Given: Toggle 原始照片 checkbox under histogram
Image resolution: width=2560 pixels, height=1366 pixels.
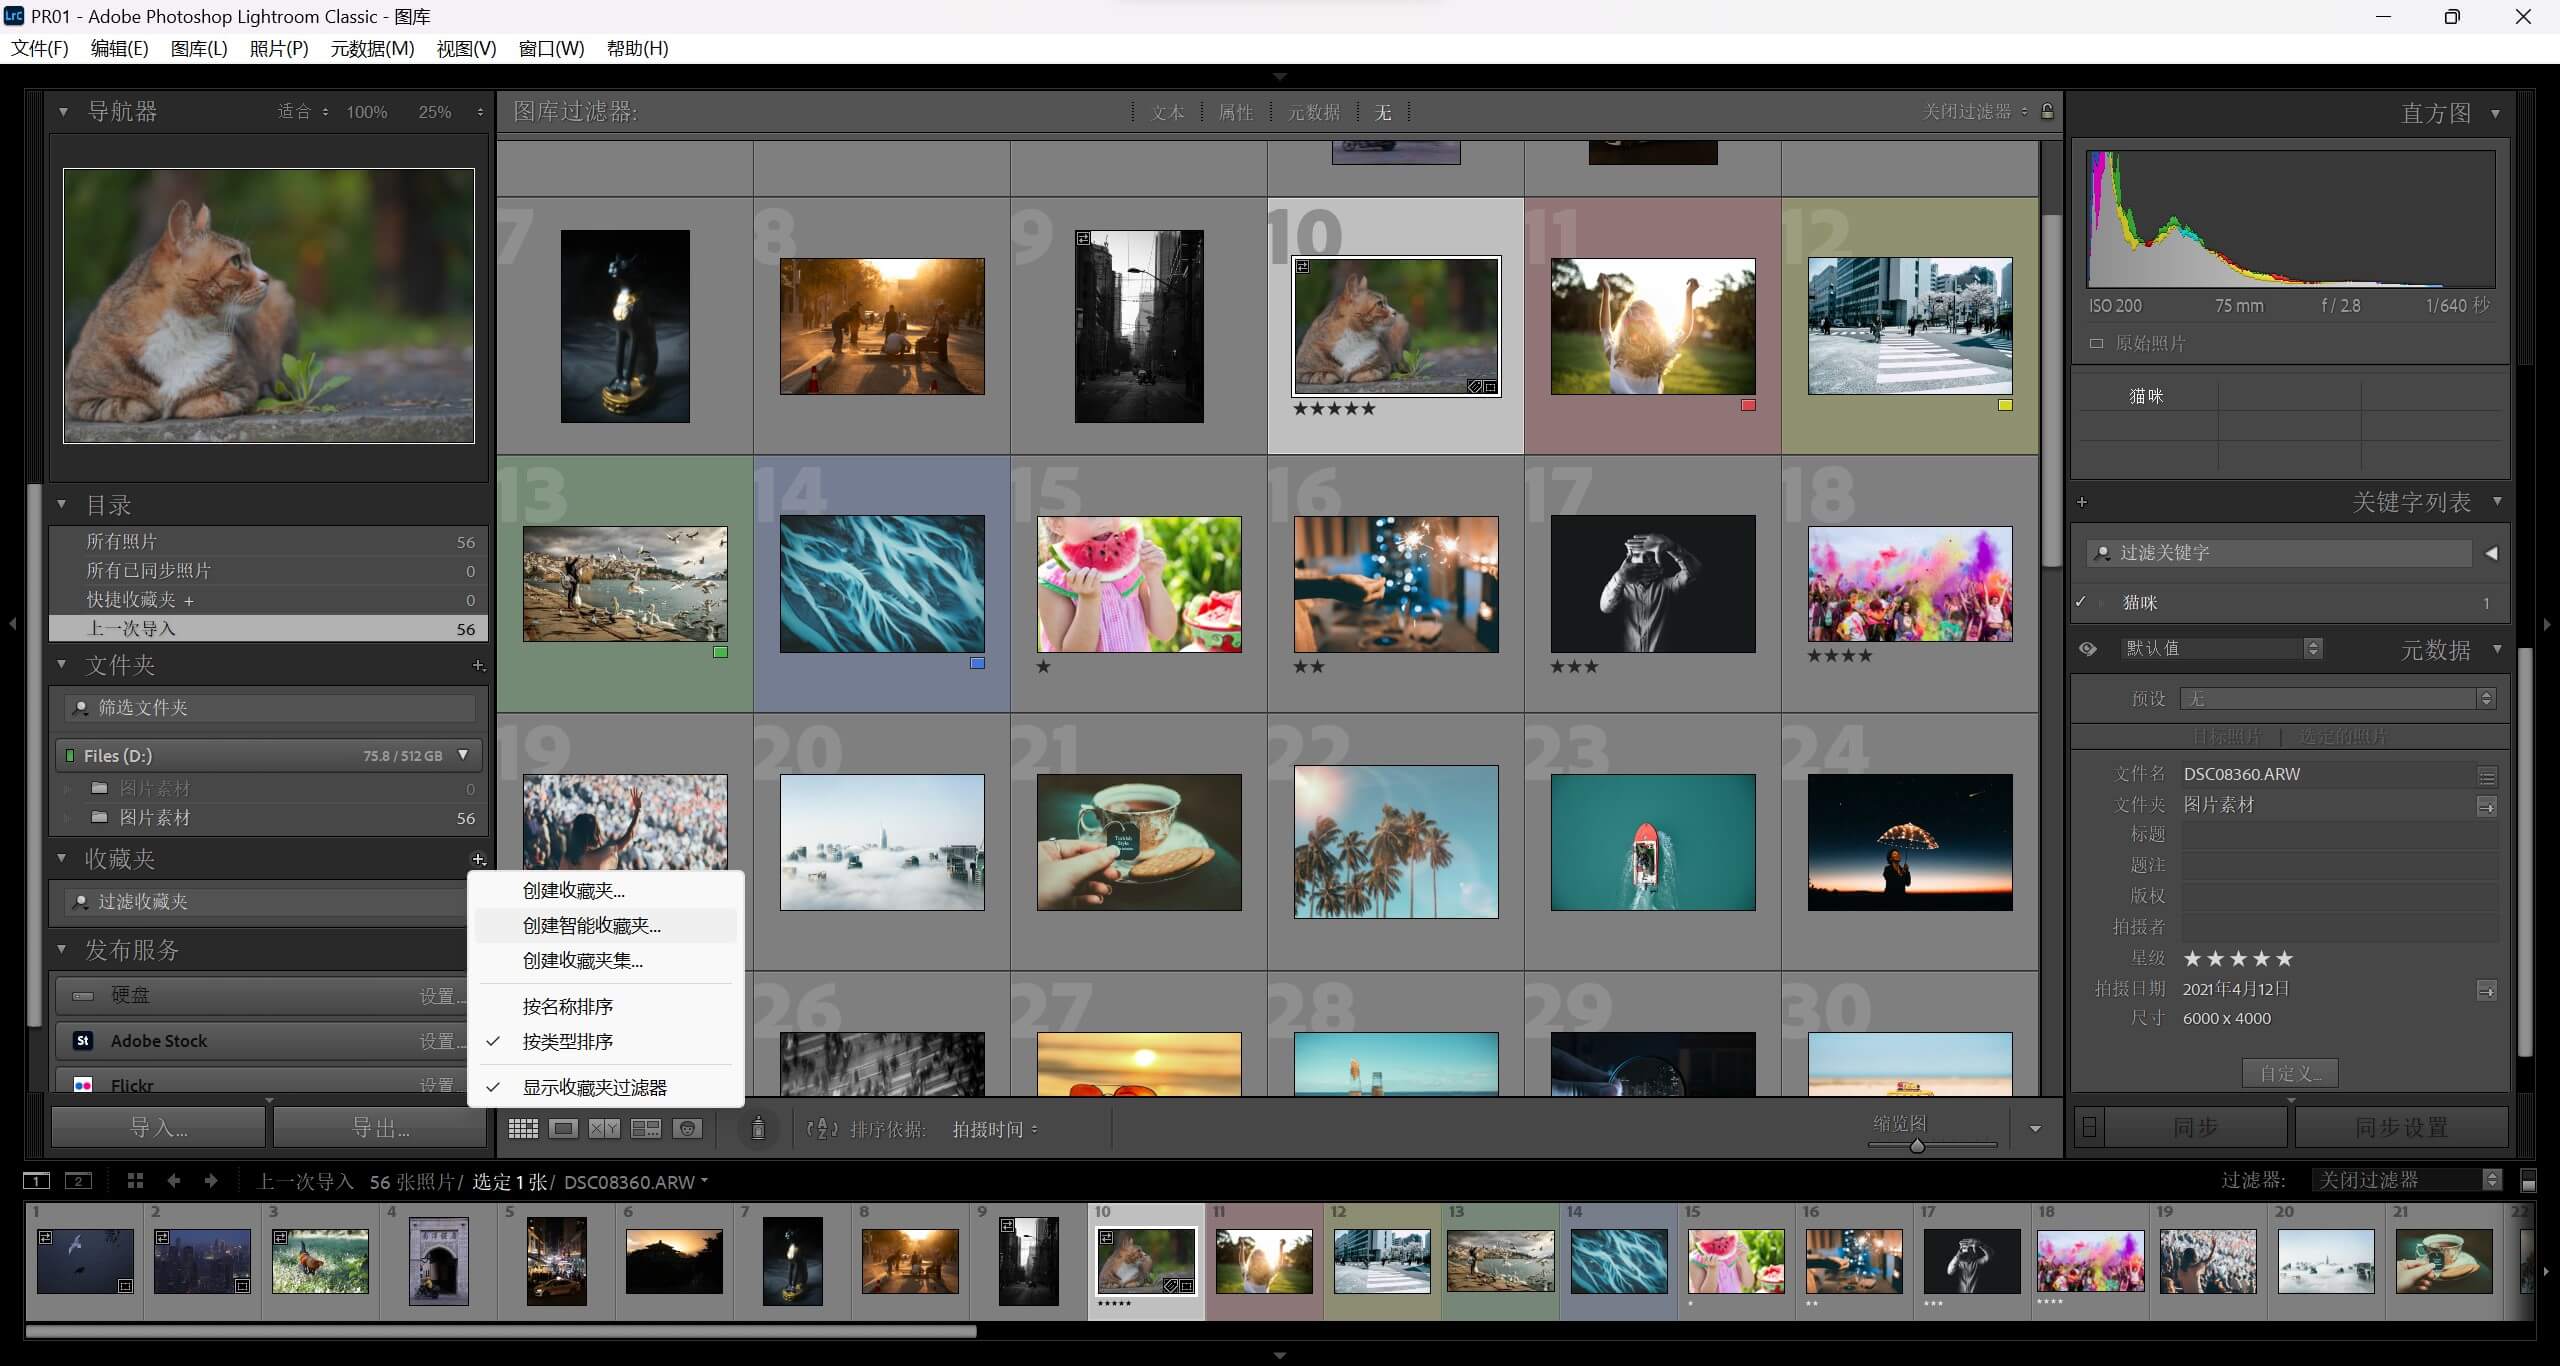Looking at the screenshot, I should [x=2097, y=344].
